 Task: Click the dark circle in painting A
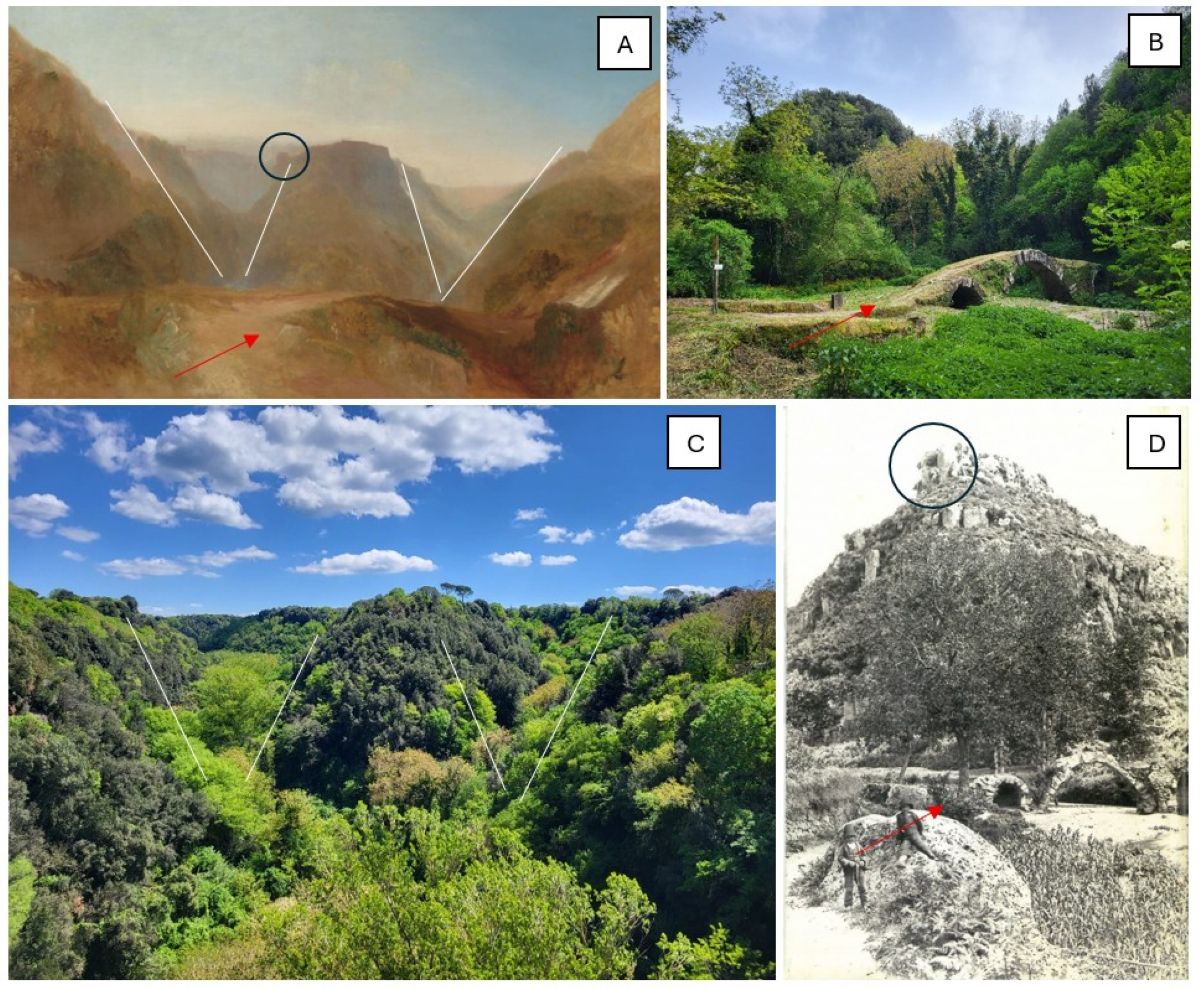(x=284, y=156)
